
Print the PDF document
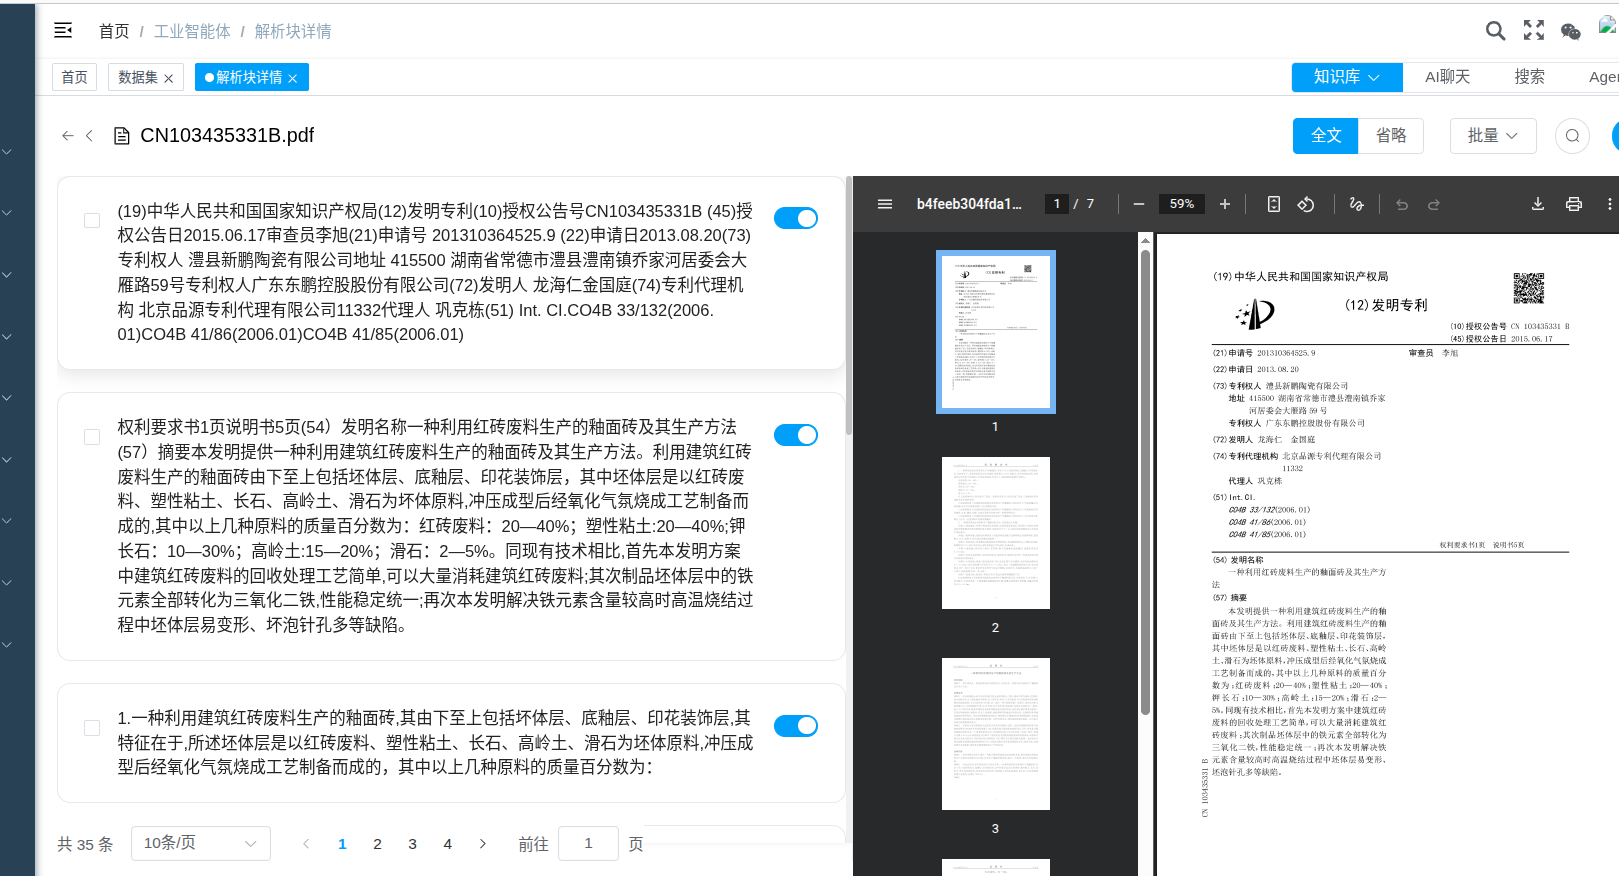click(x=1573, y=204)
